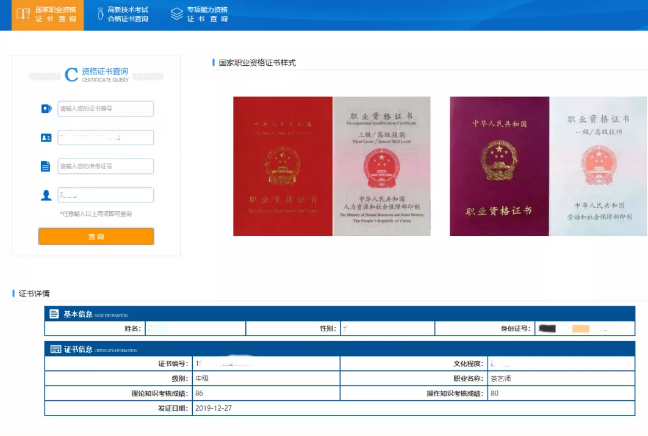The image size is (648, 436).
Task: Focus the ID card number input field
Action: [x=105, y=138]
